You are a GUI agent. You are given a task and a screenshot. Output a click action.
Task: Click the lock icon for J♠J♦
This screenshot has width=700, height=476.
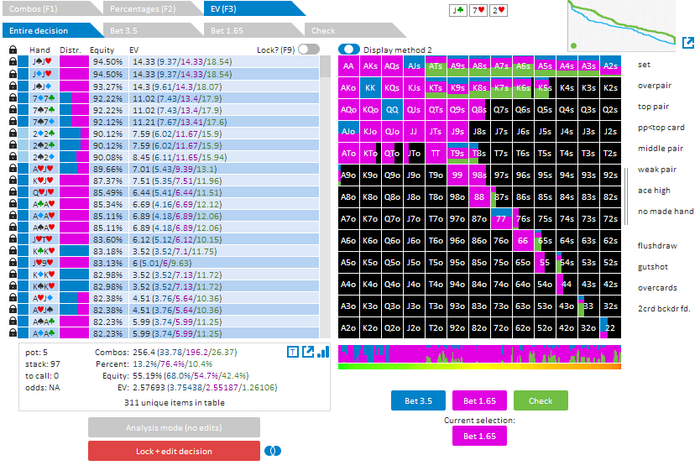point(13,85)
